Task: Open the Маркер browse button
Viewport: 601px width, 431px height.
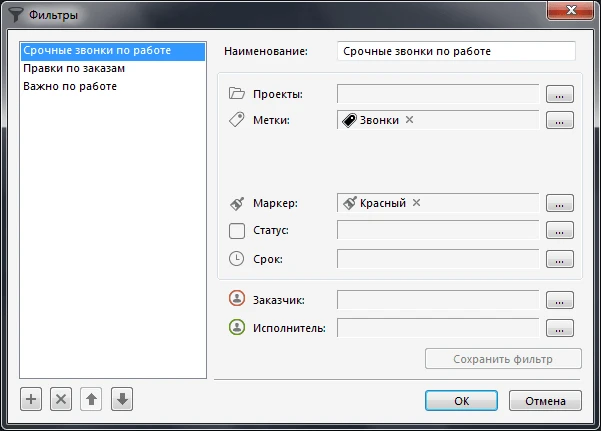Action: (560, 203)
